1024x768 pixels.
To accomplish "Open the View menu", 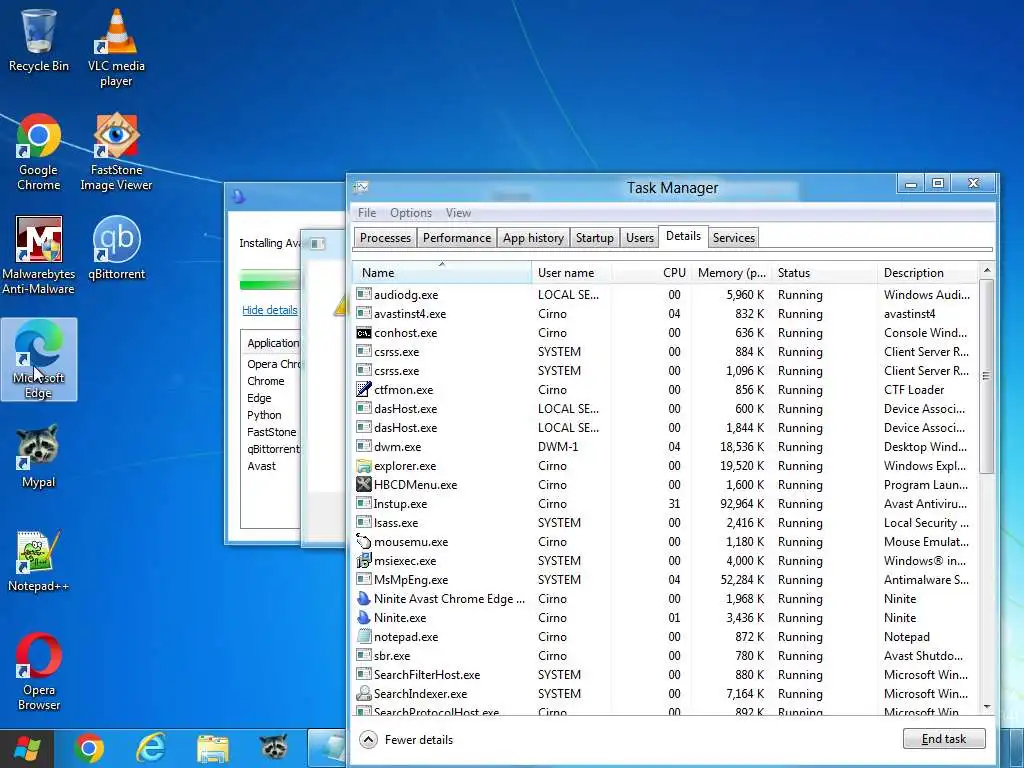I will pos(458,213).
